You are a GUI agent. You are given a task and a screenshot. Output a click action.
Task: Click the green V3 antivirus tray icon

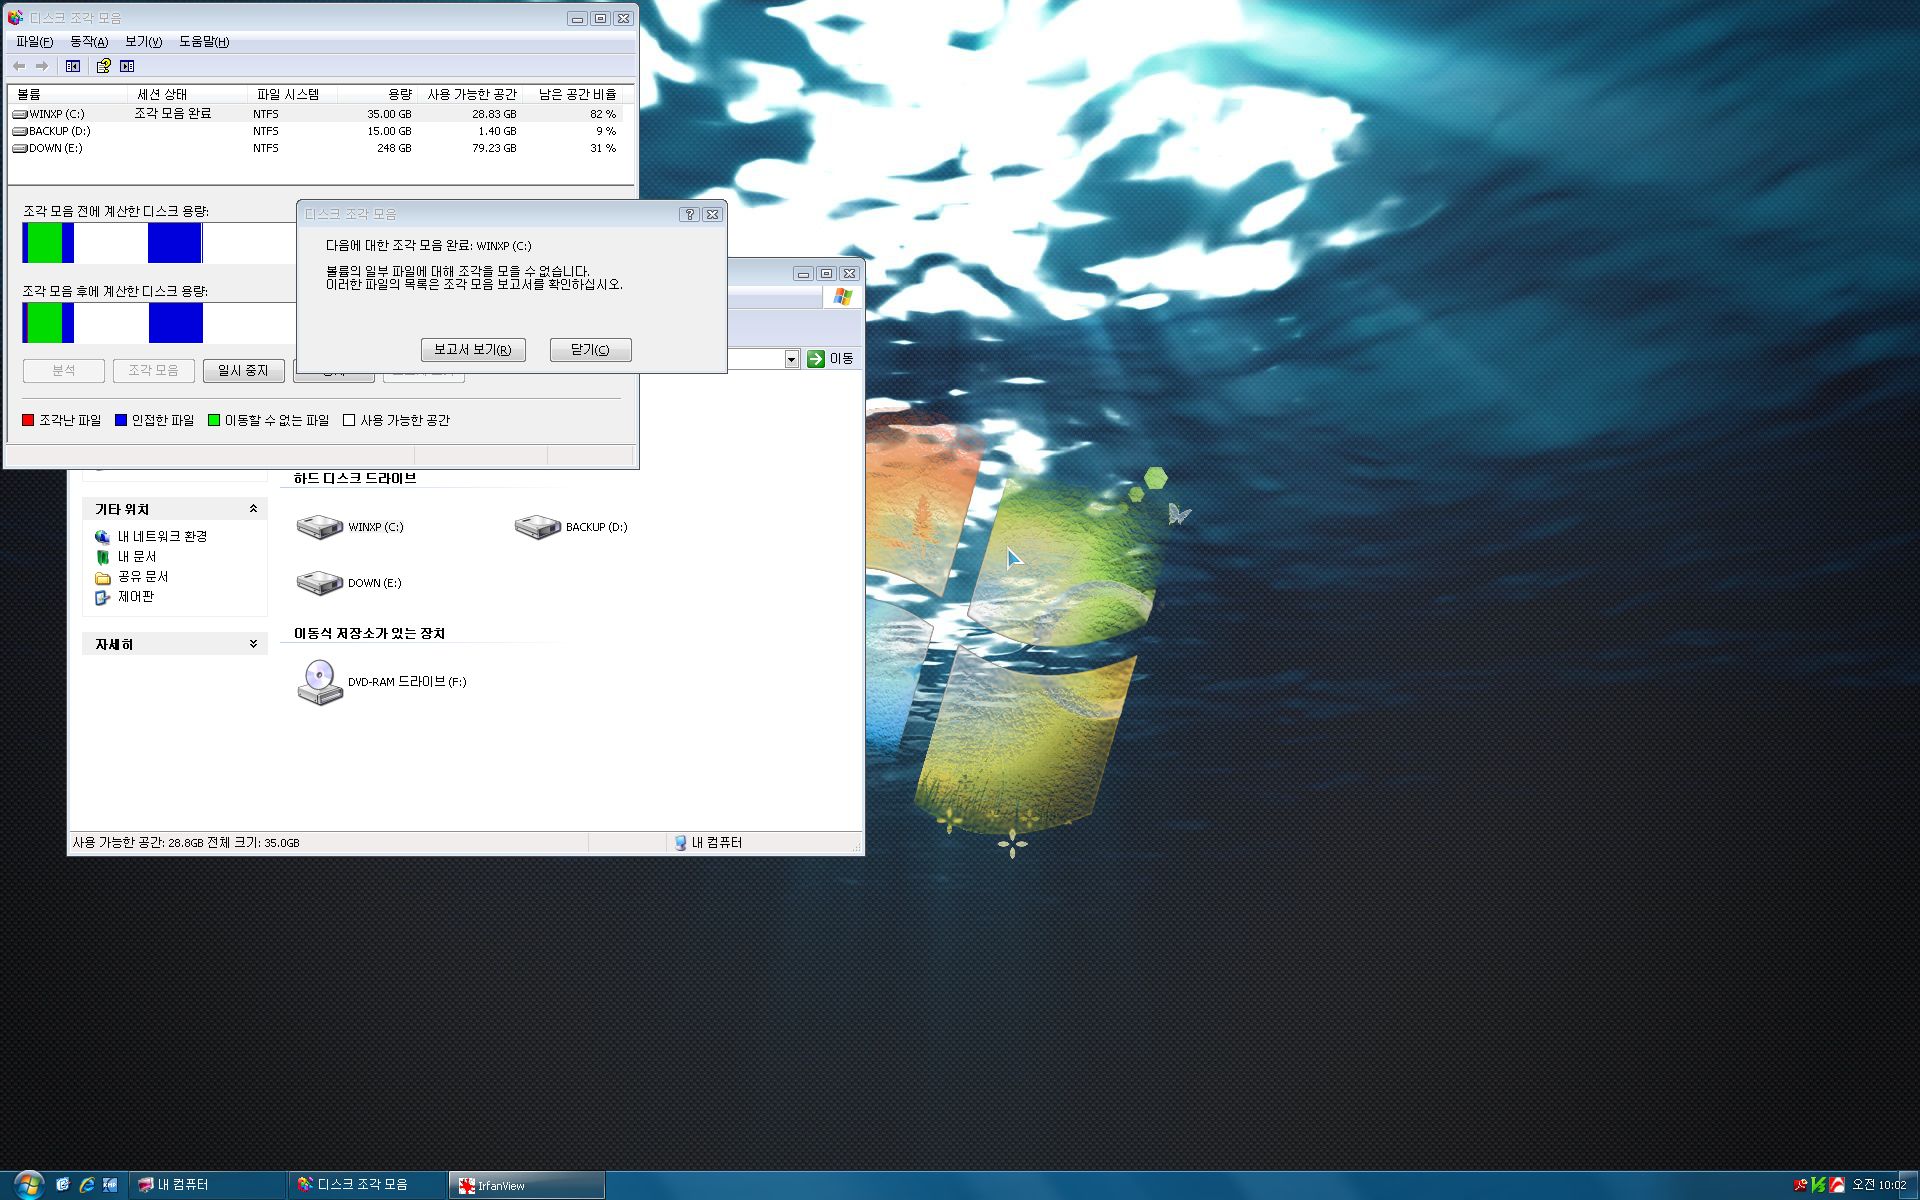(x=1819, y=1185)
